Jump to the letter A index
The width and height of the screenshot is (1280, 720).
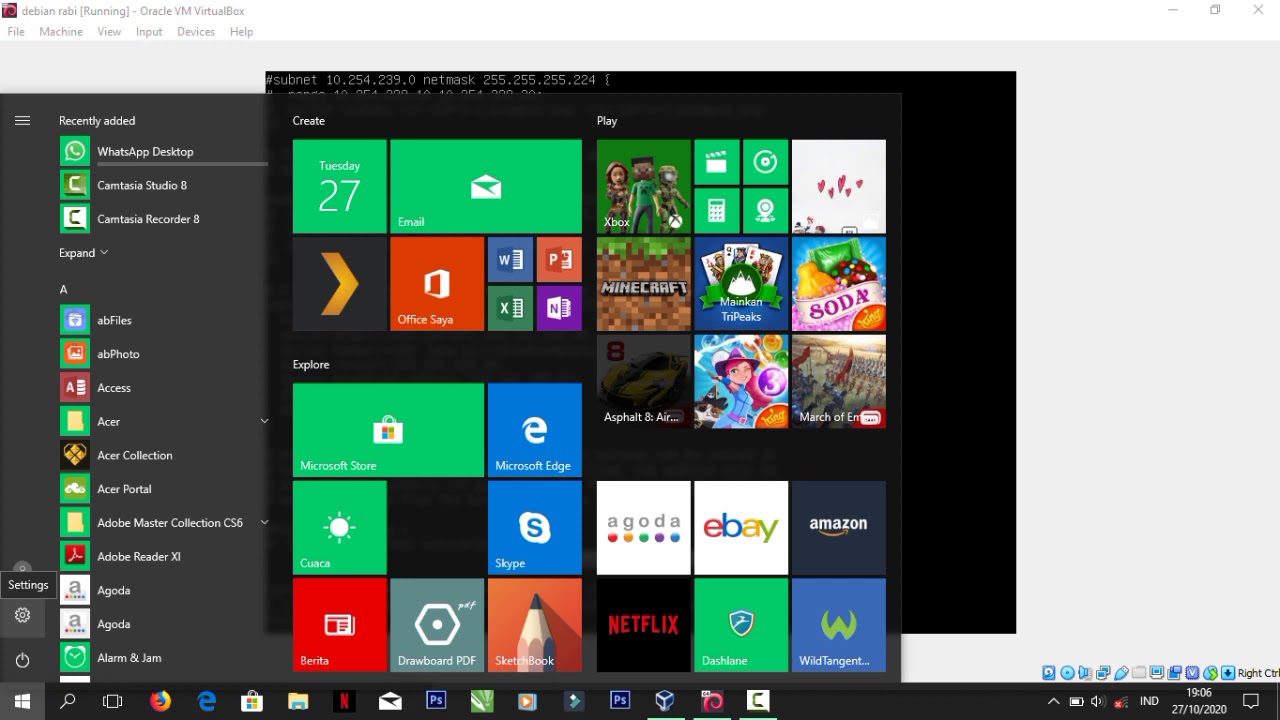point(63,289)
